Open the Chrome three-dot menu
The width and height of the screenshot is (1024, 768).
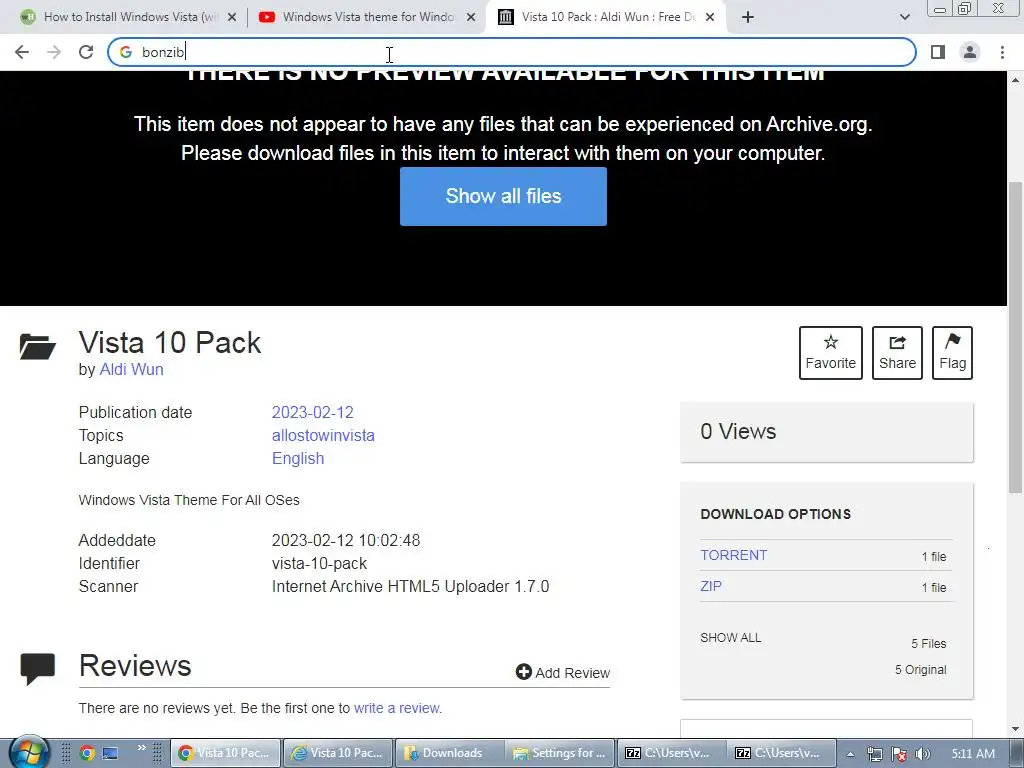1002,52
